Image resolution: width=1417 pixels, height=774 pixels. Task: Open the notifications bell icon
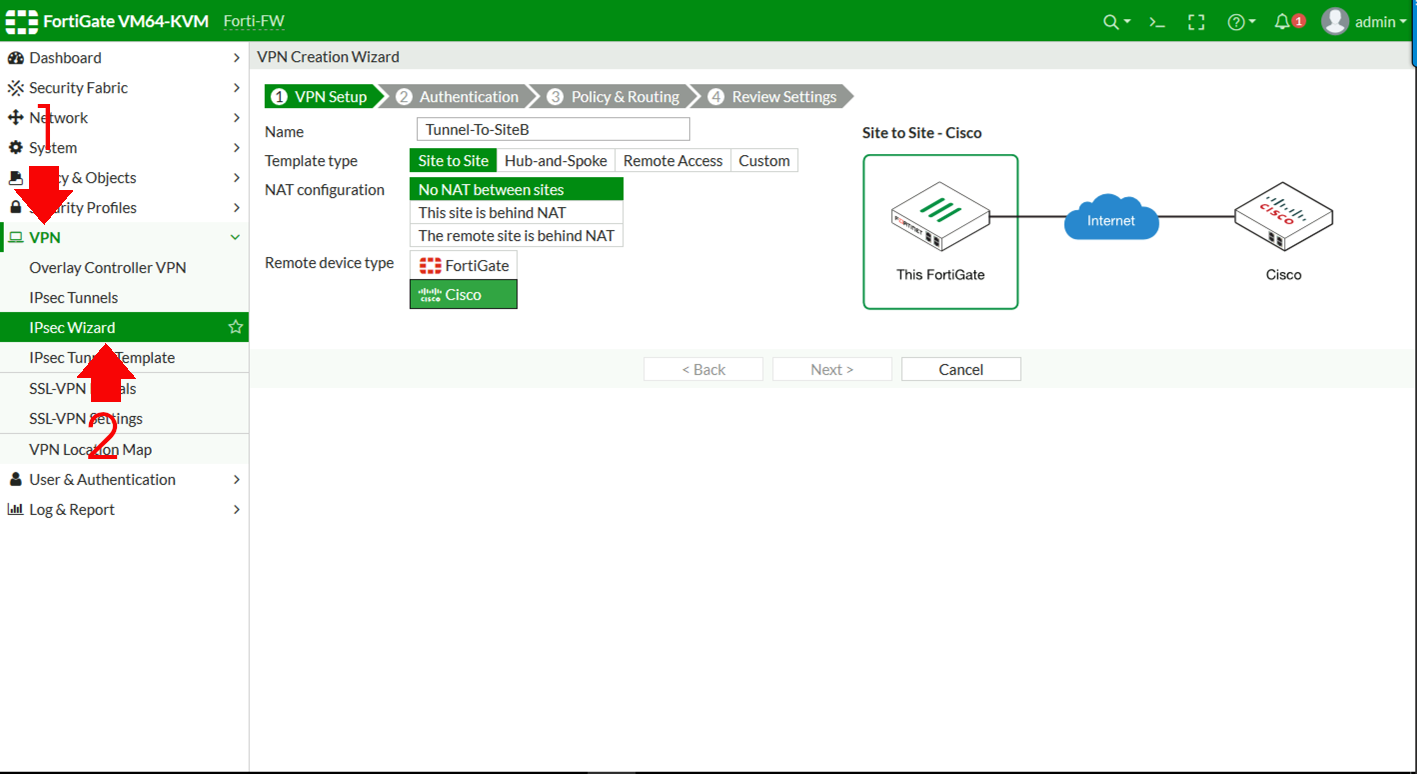[1282, 22]
